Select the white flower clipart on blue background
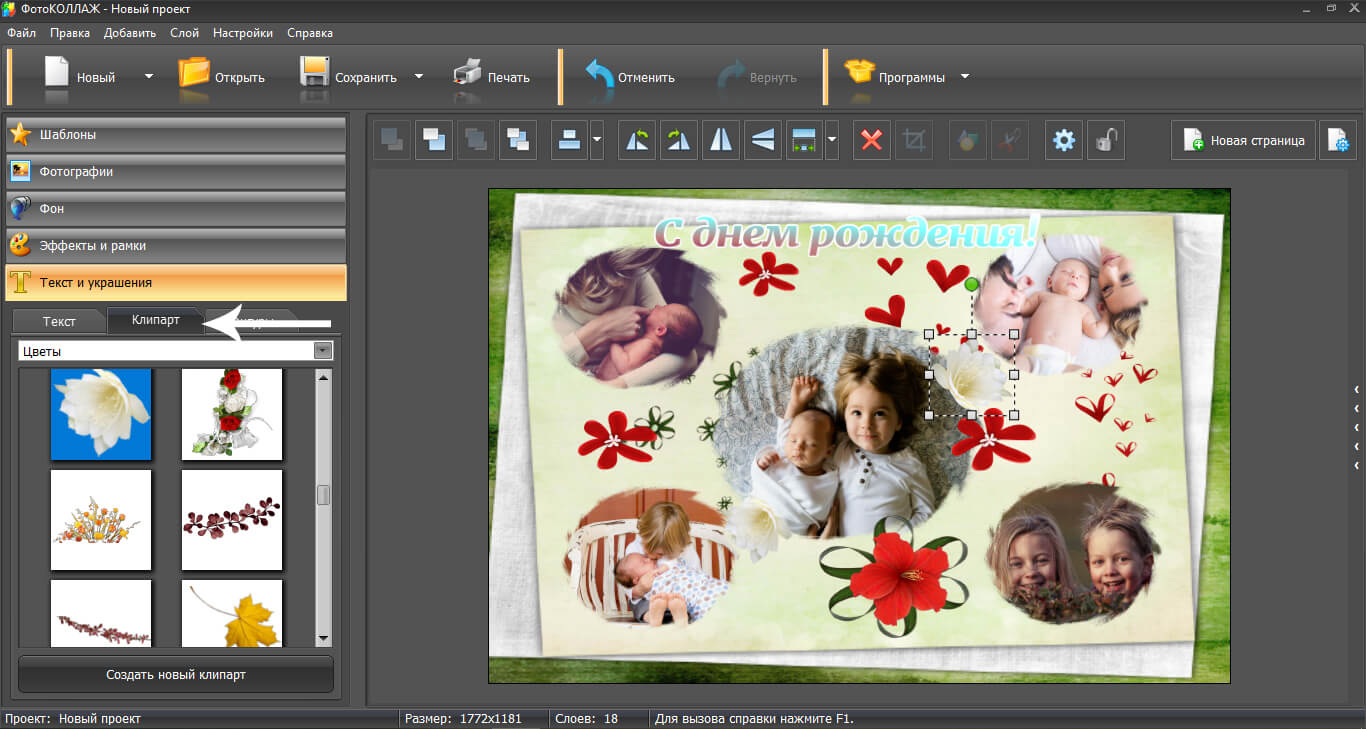 (x=101, y=414)
